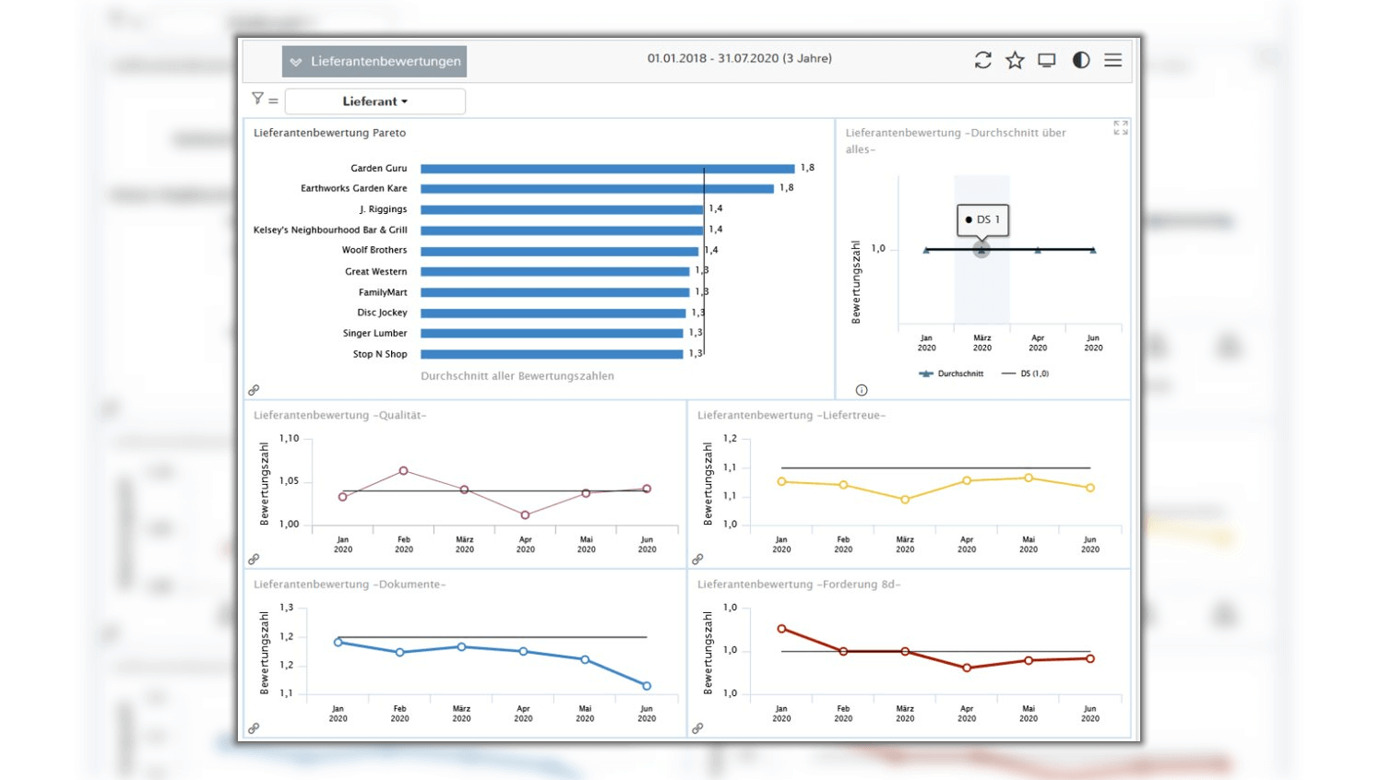Click link icon in the Liefertreue panel
This screenshot has height=780, width=1380.
(698, 559)
